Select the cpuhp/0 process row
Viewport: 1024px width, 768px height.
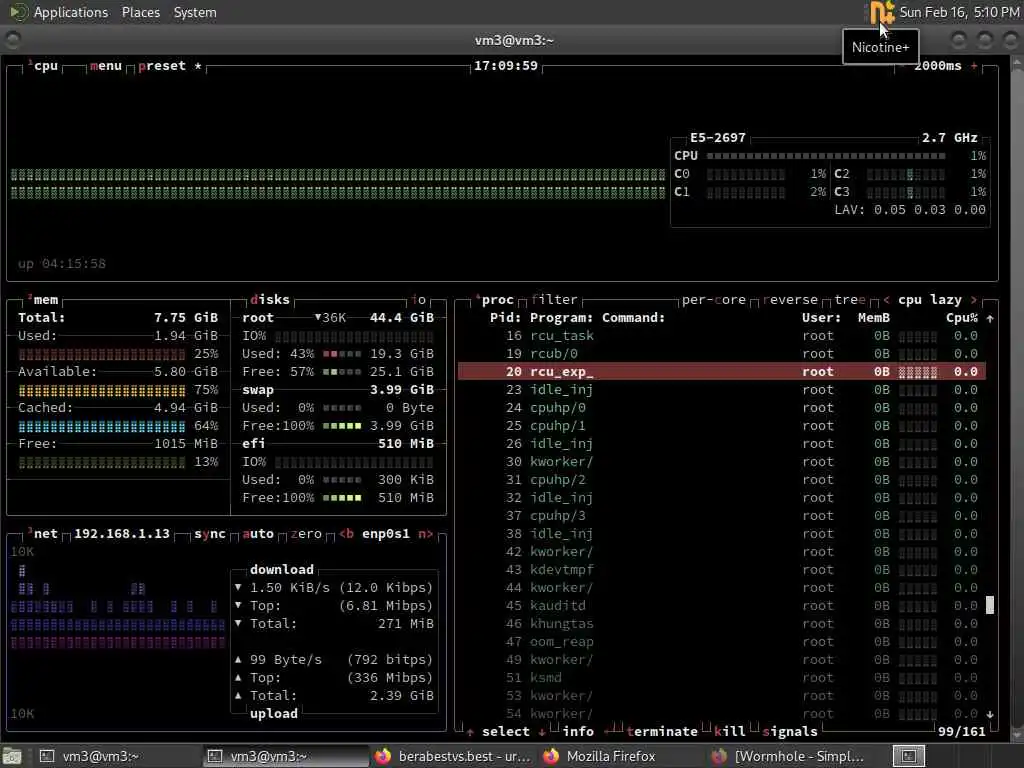pos(722,408)
